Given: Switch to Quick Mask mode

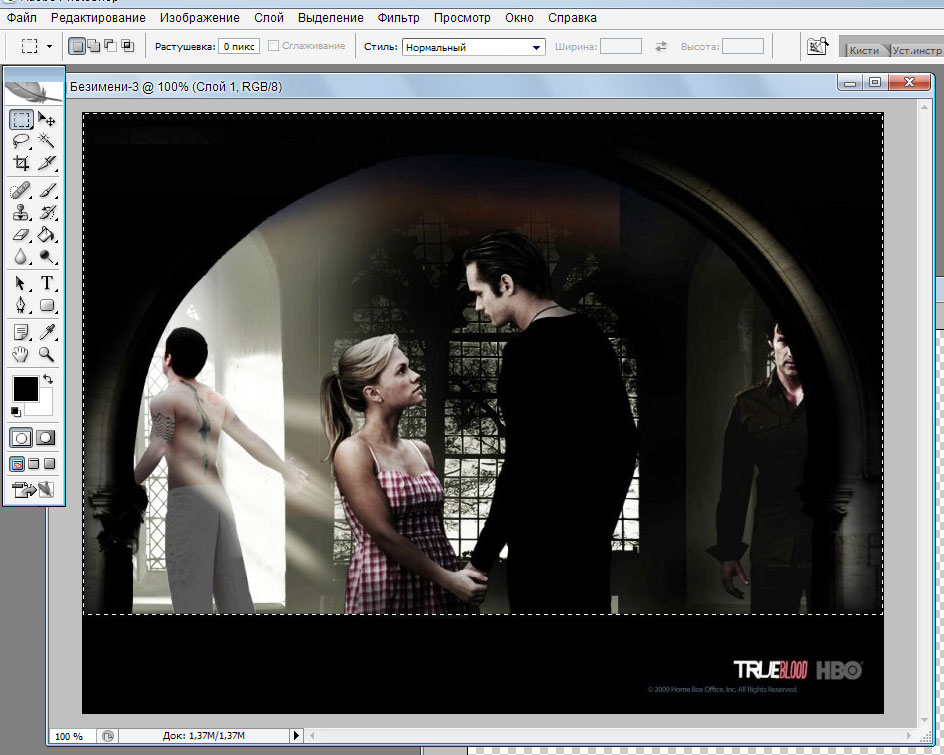Looking at the screenshot, I should (x=46, y=438).
